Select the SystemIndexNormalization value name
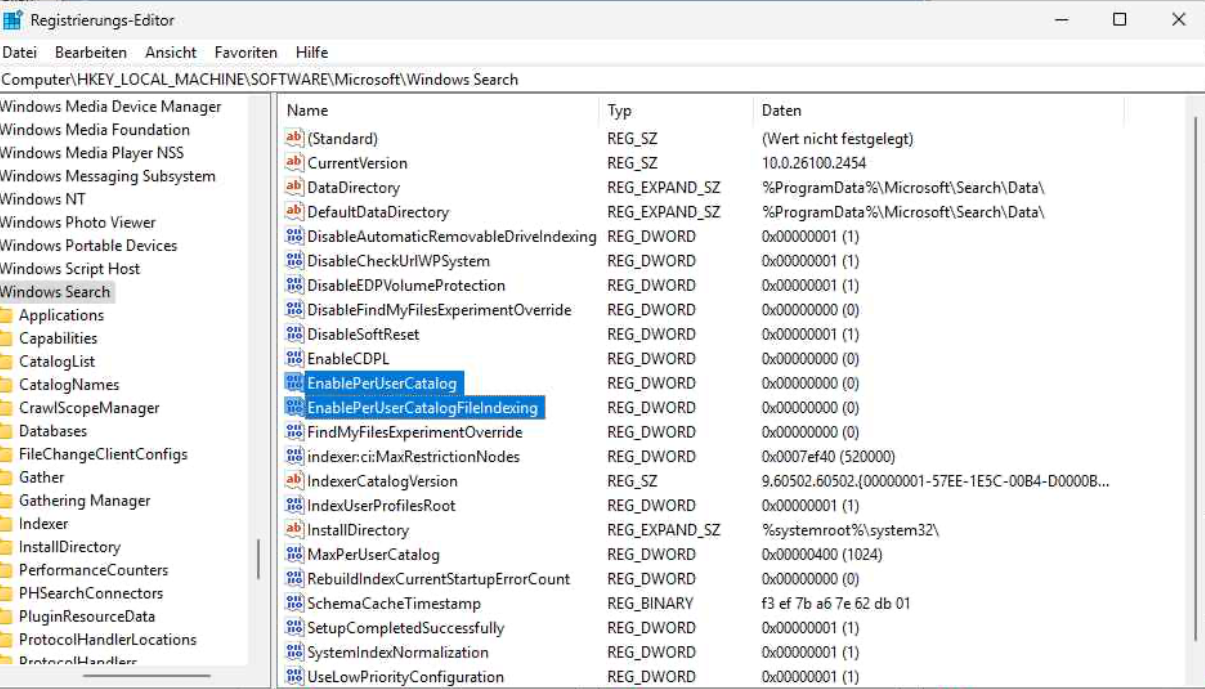Viewport: 1205px width, 689px height. [398, 652]
